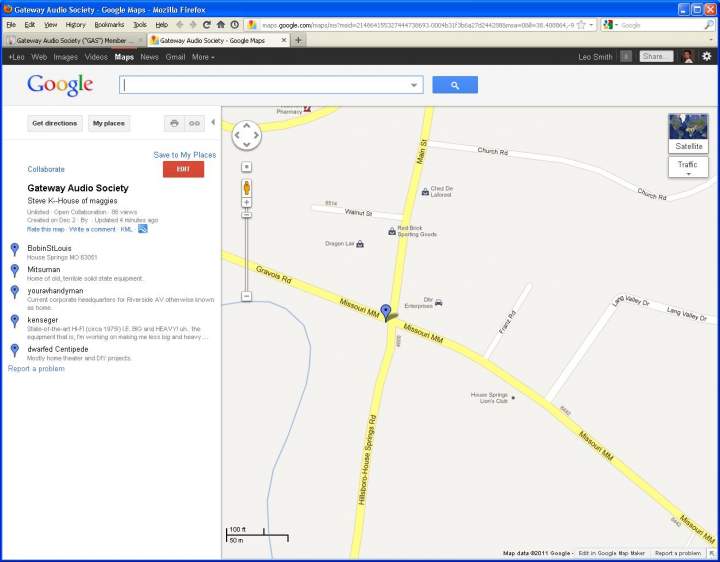Reload the page with refresh icon

pos(207,25)
